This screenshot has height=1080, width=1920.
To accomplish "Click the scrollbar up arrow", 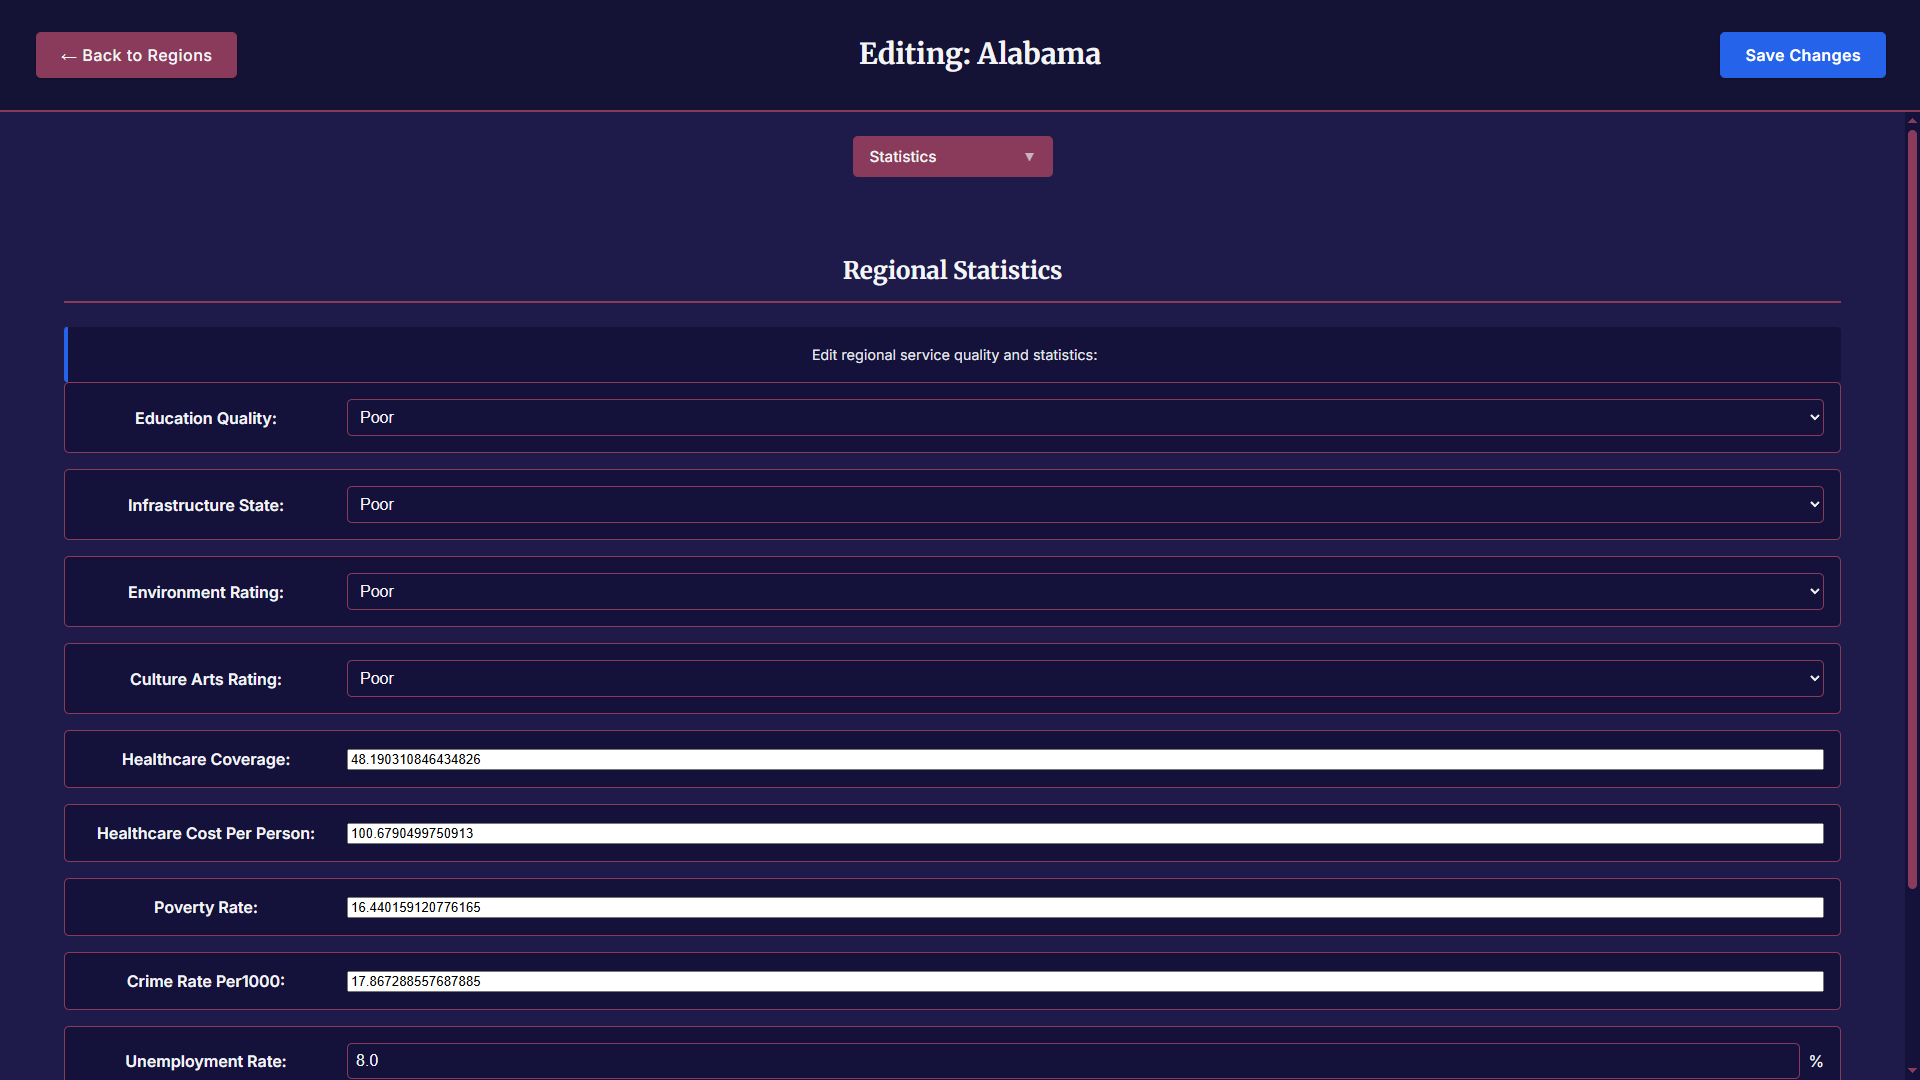I will (1912, 121).
